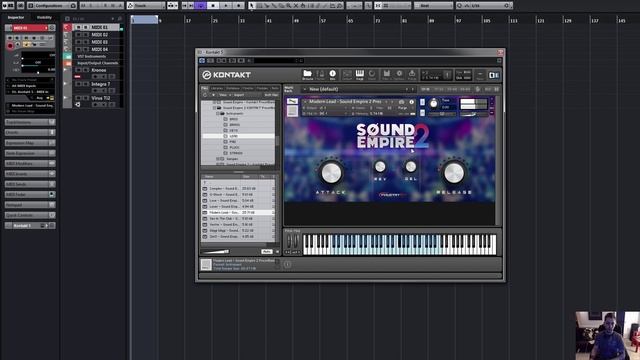Screen dimensions: 640x360
Task: Expand the Kronos track
Action: coord(66,70)
